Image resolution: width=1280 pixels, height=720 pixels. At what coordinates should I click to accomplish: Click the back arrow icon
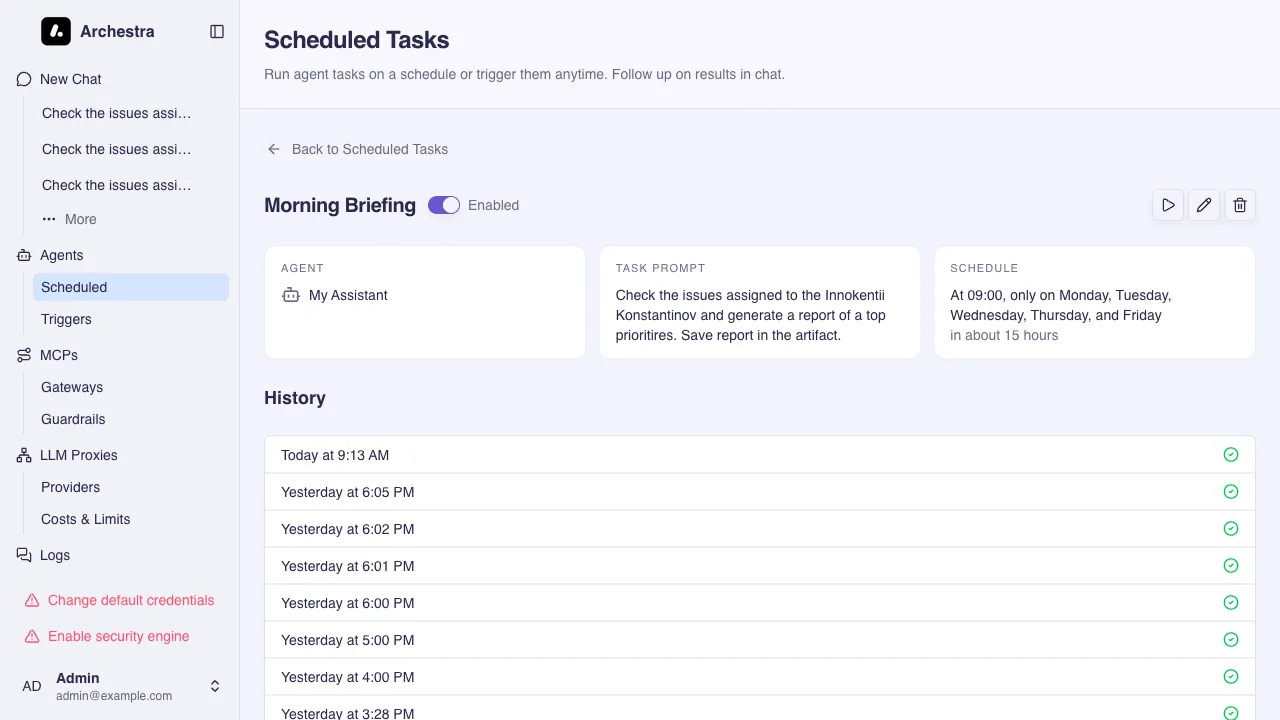pyautogui.click(x=274, y=149)
